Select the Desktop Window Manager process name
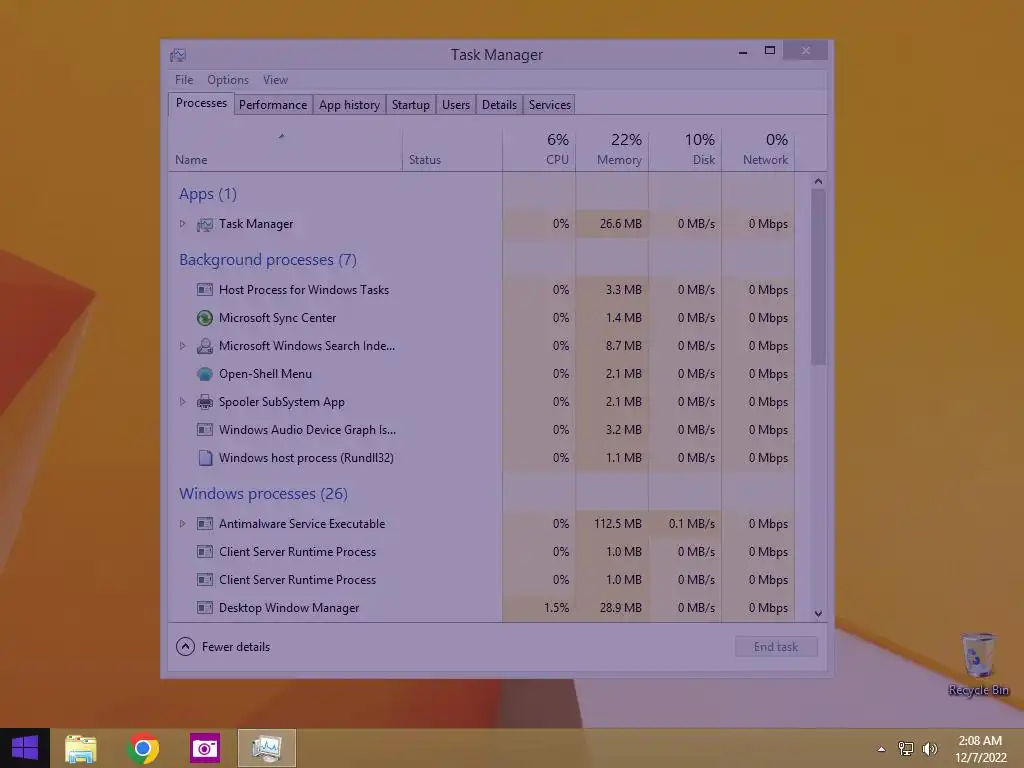Viewport: 1024px width, 768px height. pos(289,608)
